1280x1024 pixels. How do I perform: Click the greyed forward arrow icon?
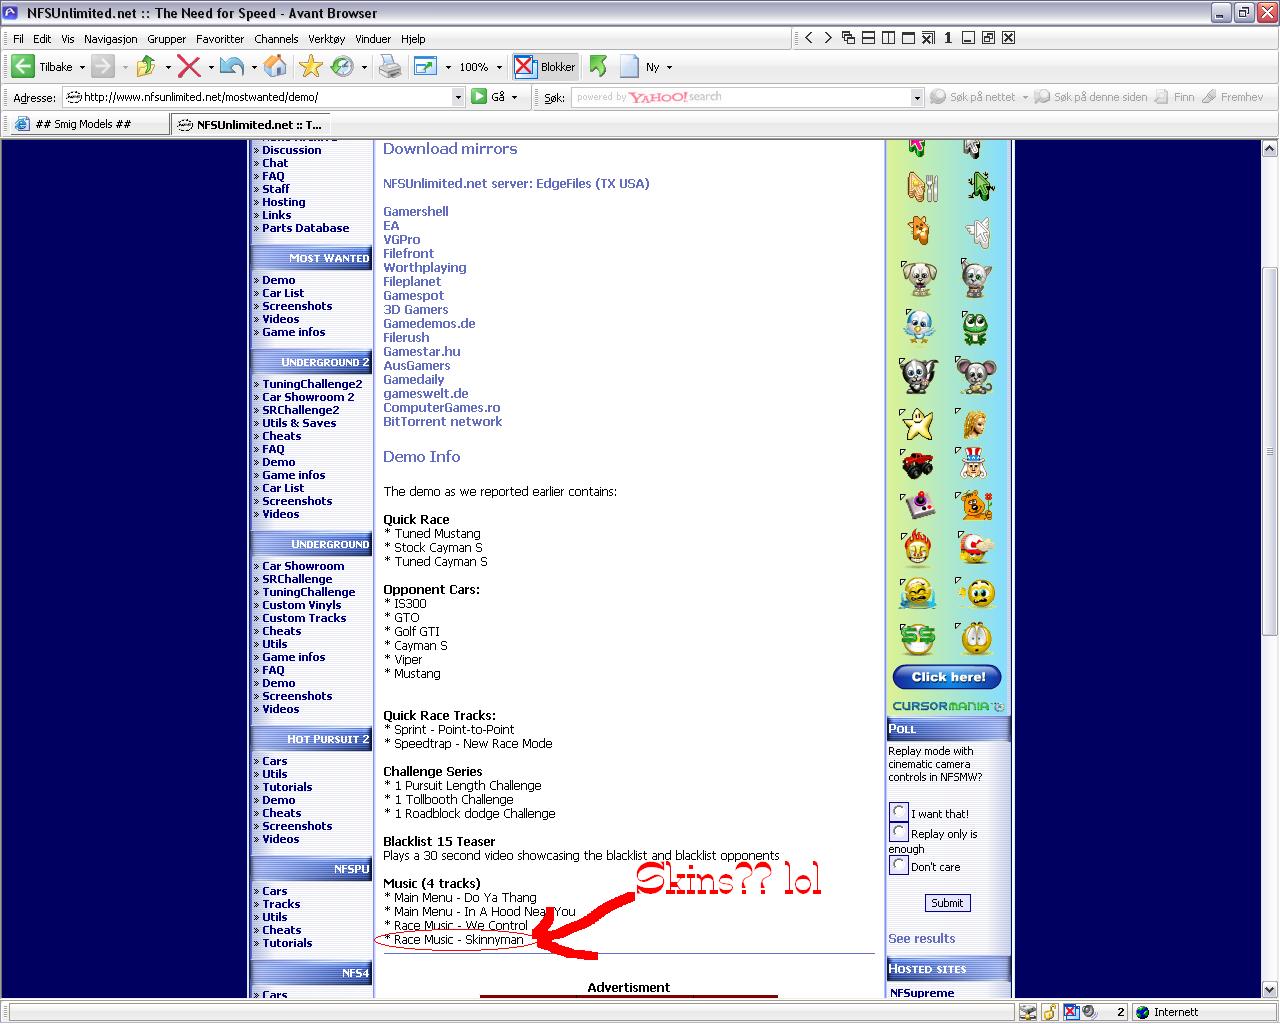tap(102, 67)
